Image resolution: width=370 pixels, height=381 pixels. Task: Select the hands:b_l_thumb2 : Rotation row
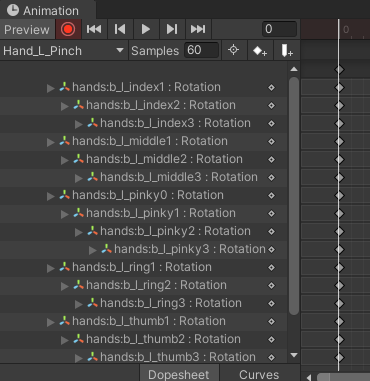(x=143, y=339)
